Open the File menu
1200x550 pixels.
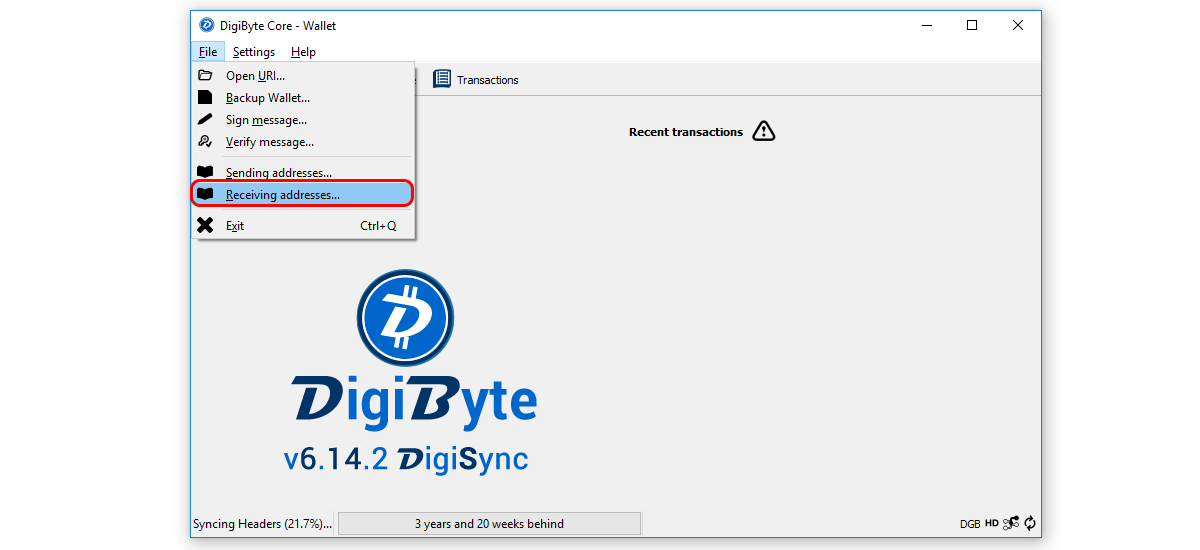point(208,52)
